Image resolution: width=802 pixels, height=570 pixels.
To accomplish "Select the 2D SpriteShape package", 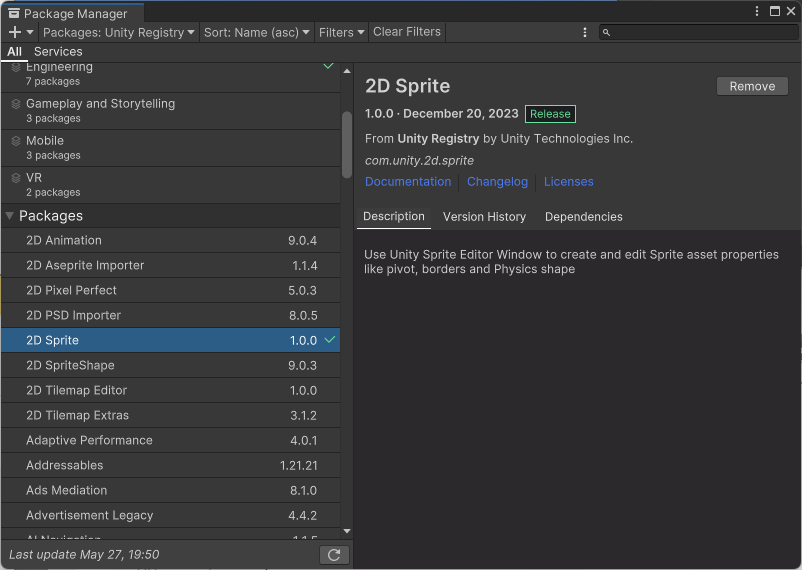I will coord(171,365).
